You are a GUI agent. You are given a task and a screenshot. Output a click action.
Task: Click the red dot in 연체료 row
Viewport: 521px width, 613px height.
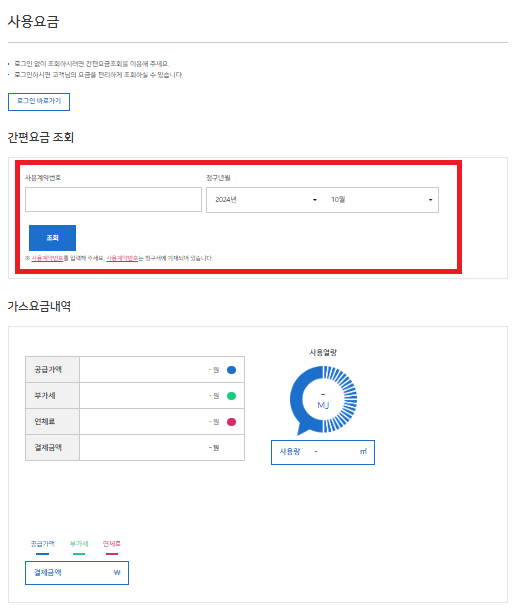(231, 422)
